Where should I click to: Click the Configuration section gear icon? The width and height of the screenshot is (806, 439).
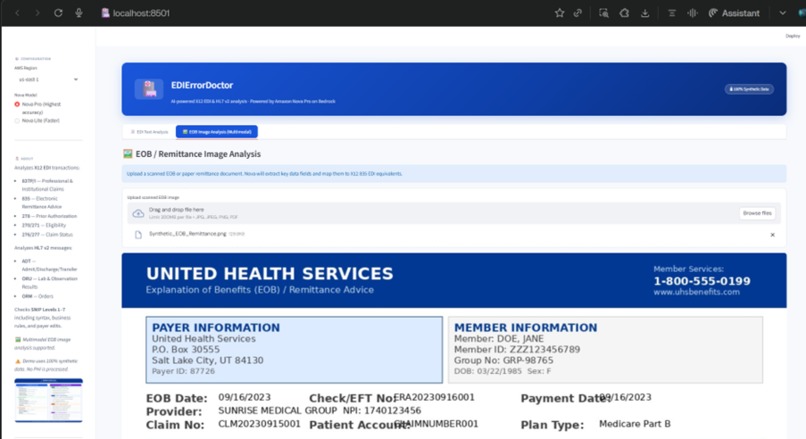[16, 59]
